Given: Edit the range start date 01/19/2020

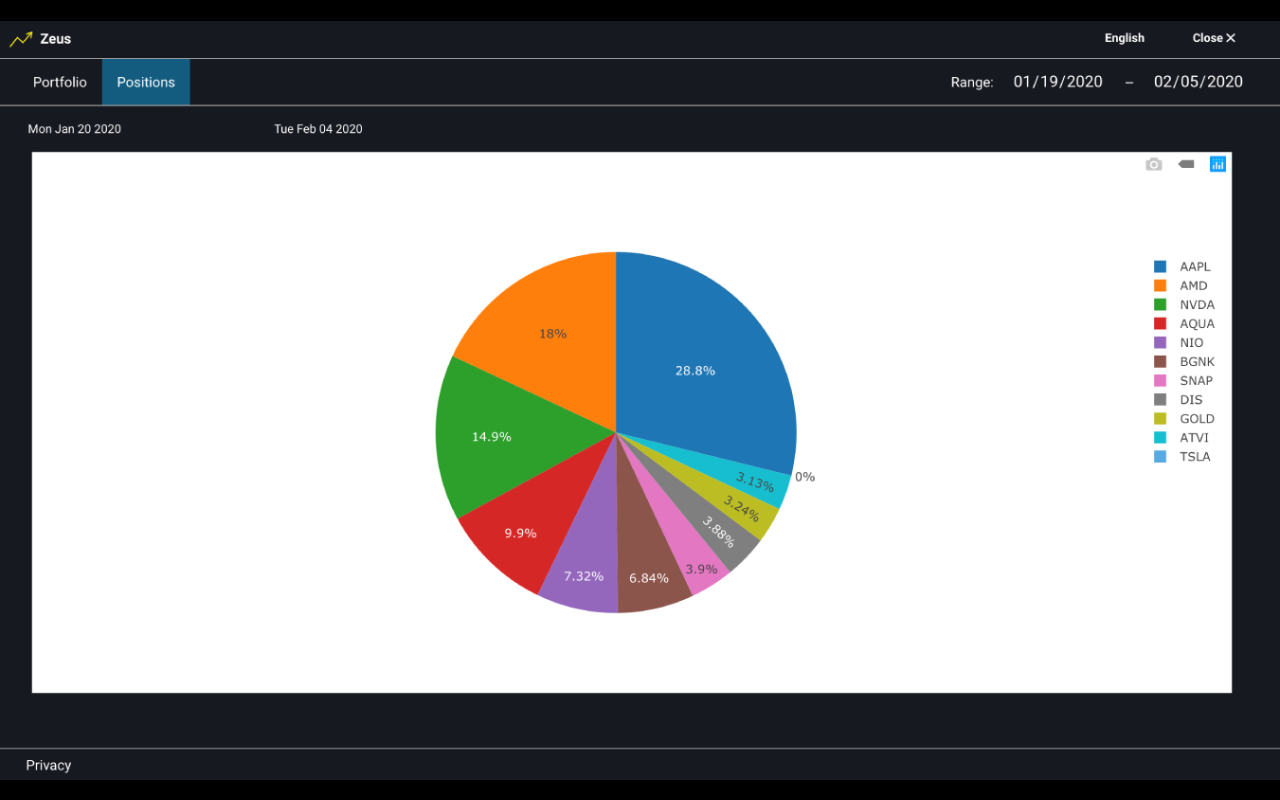Looking at the screenshot, I should pos(1058,82).
